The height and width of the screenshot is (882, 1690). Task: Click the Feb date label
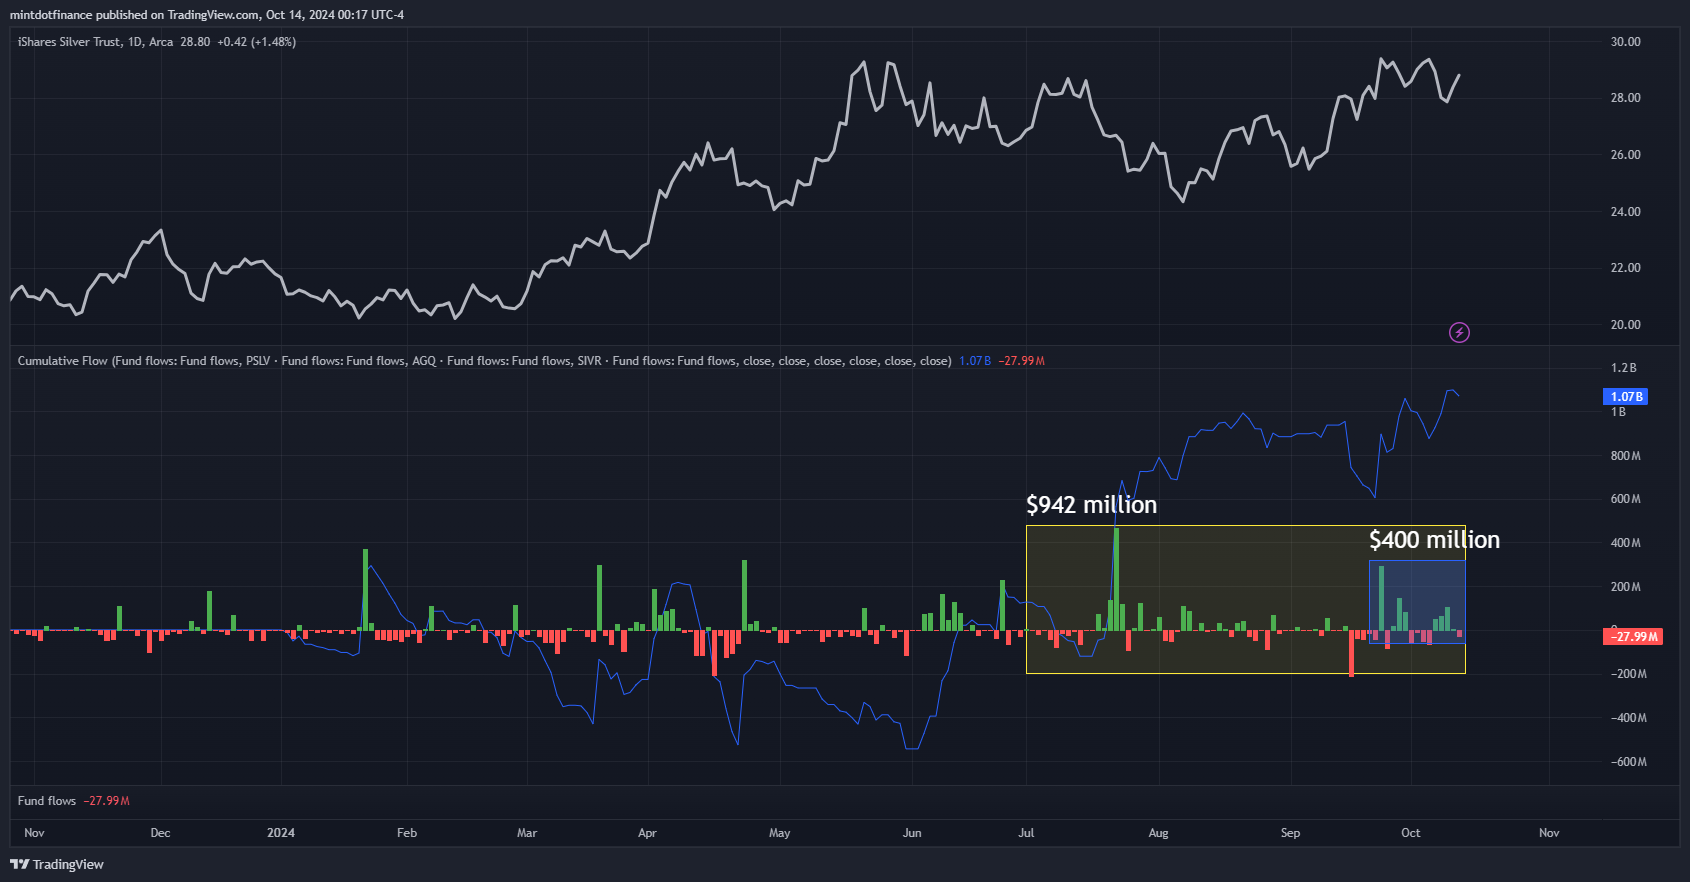pyautogui.click(x=407, y=833)
